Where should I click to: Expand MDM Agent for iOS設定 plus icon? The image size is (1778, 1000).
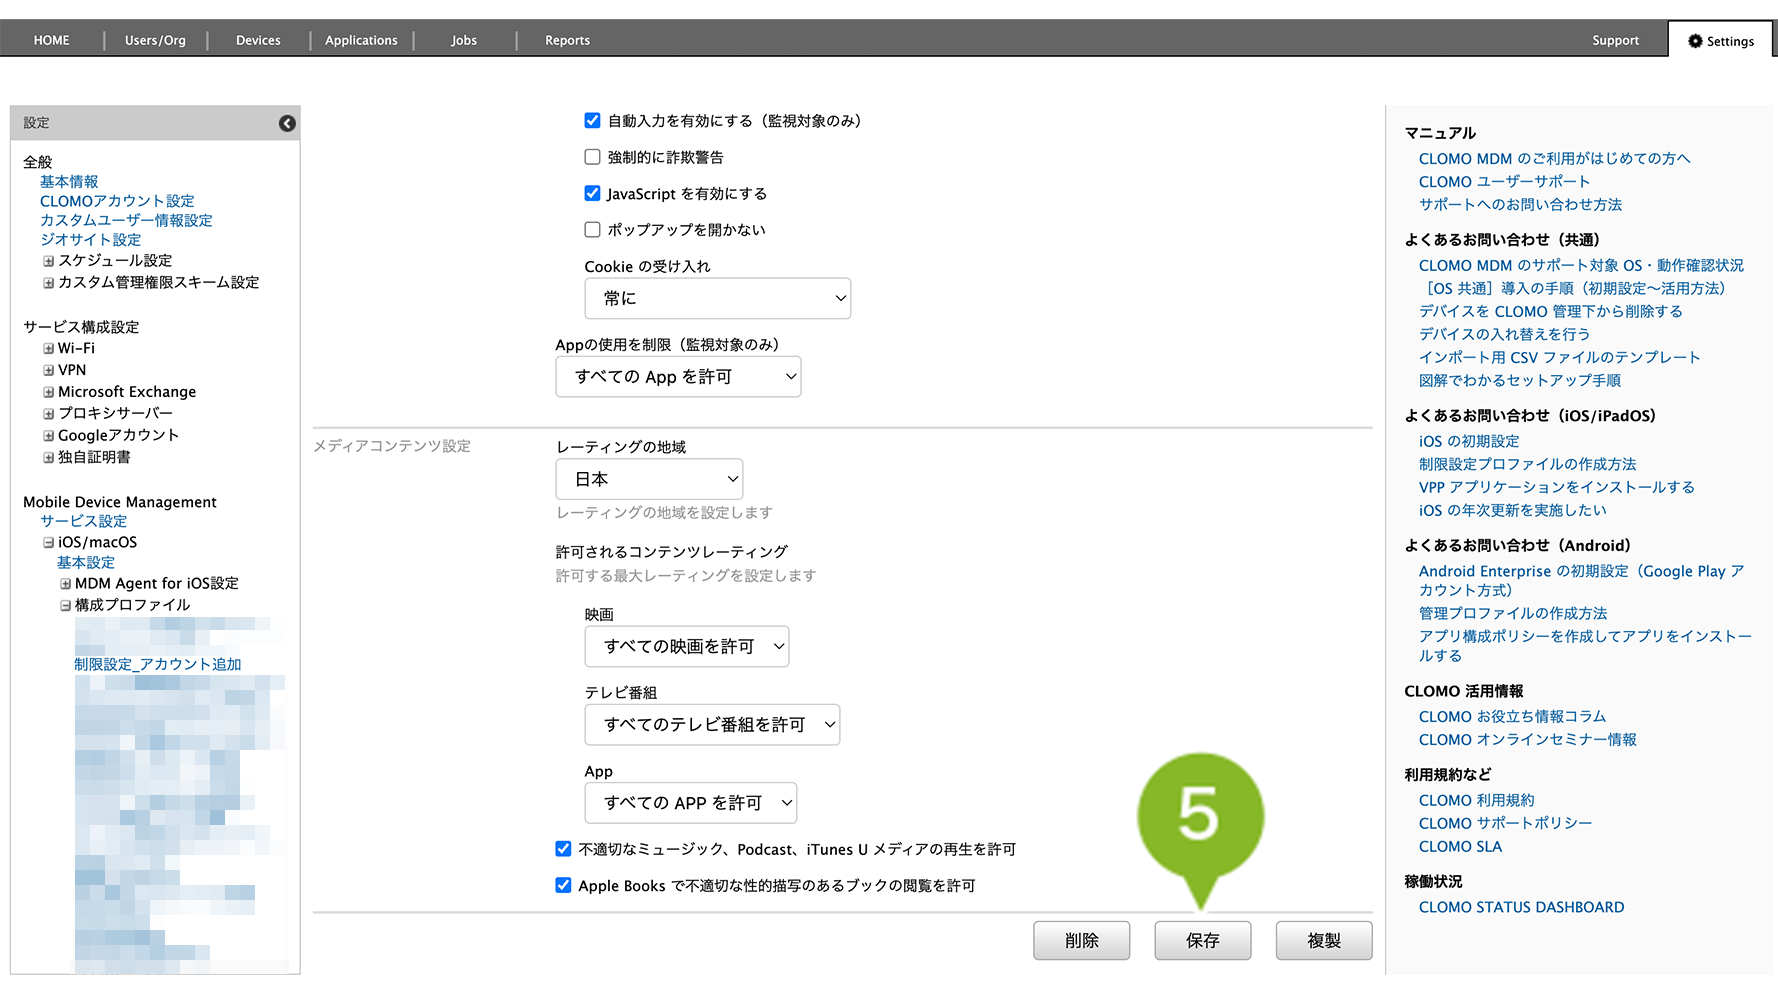click(x=65, y=584)
